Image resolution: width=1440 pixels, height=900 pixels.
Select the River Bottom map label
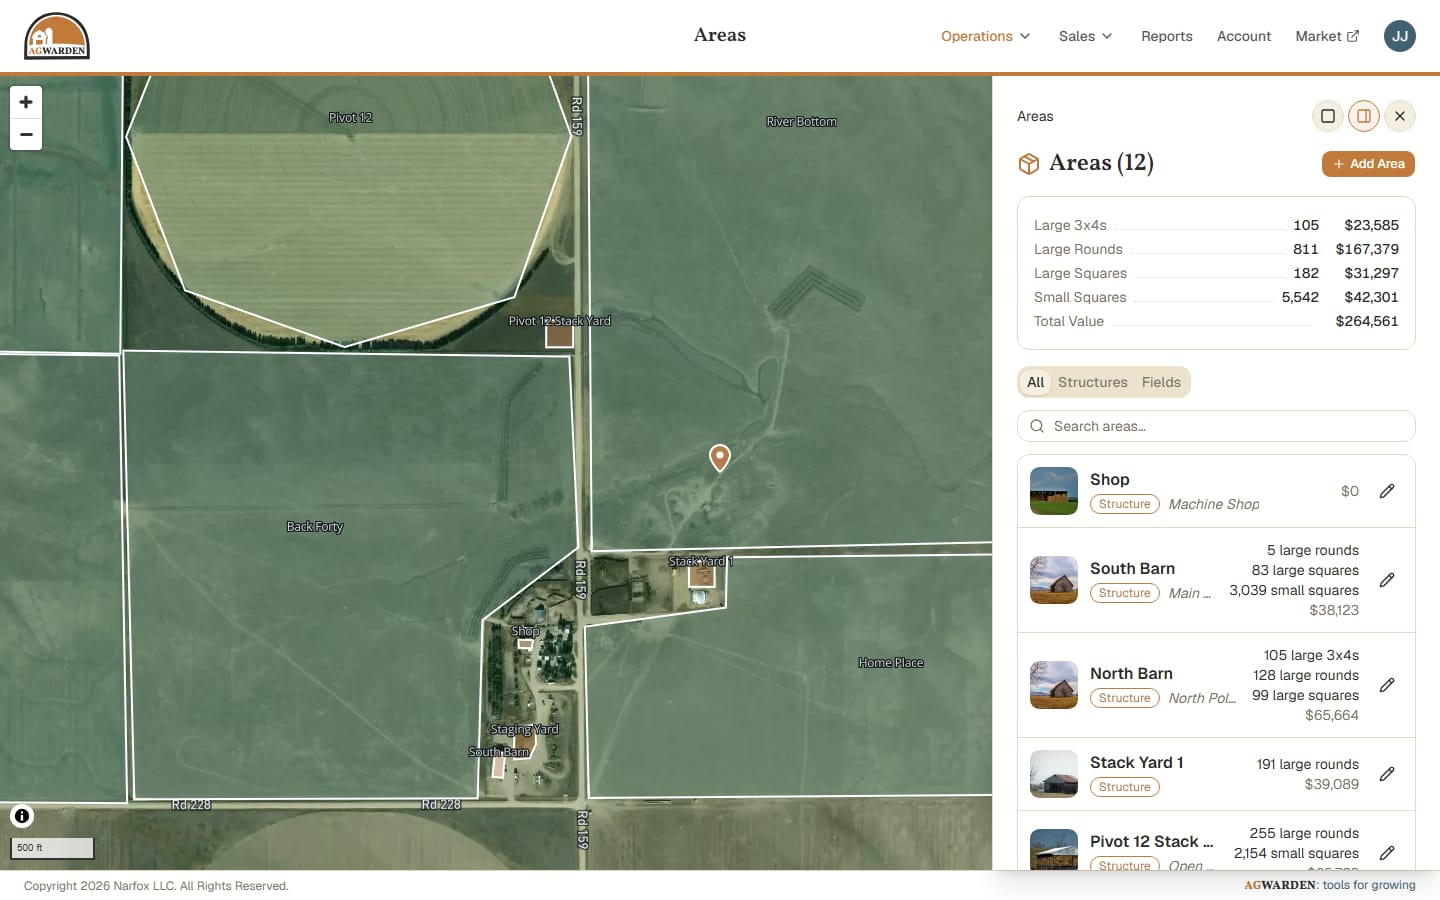[x=801, y=122]
